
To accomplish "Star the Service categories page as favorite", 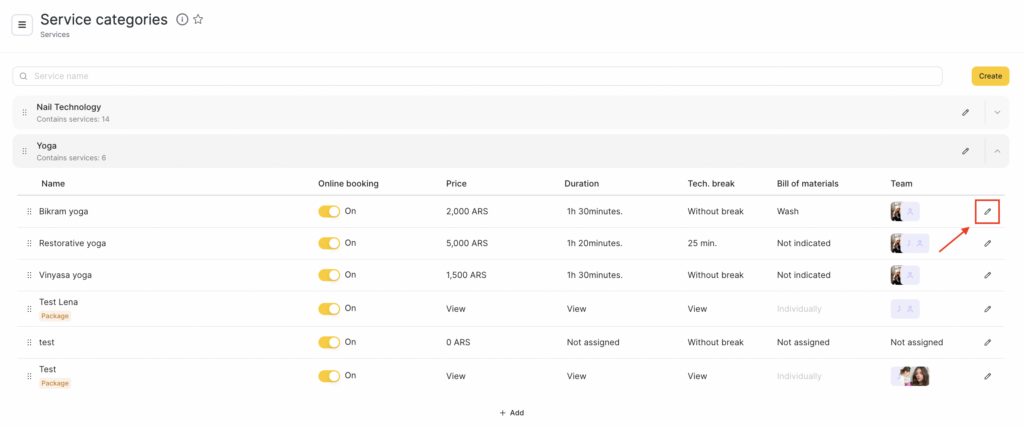I will [198, 19].
